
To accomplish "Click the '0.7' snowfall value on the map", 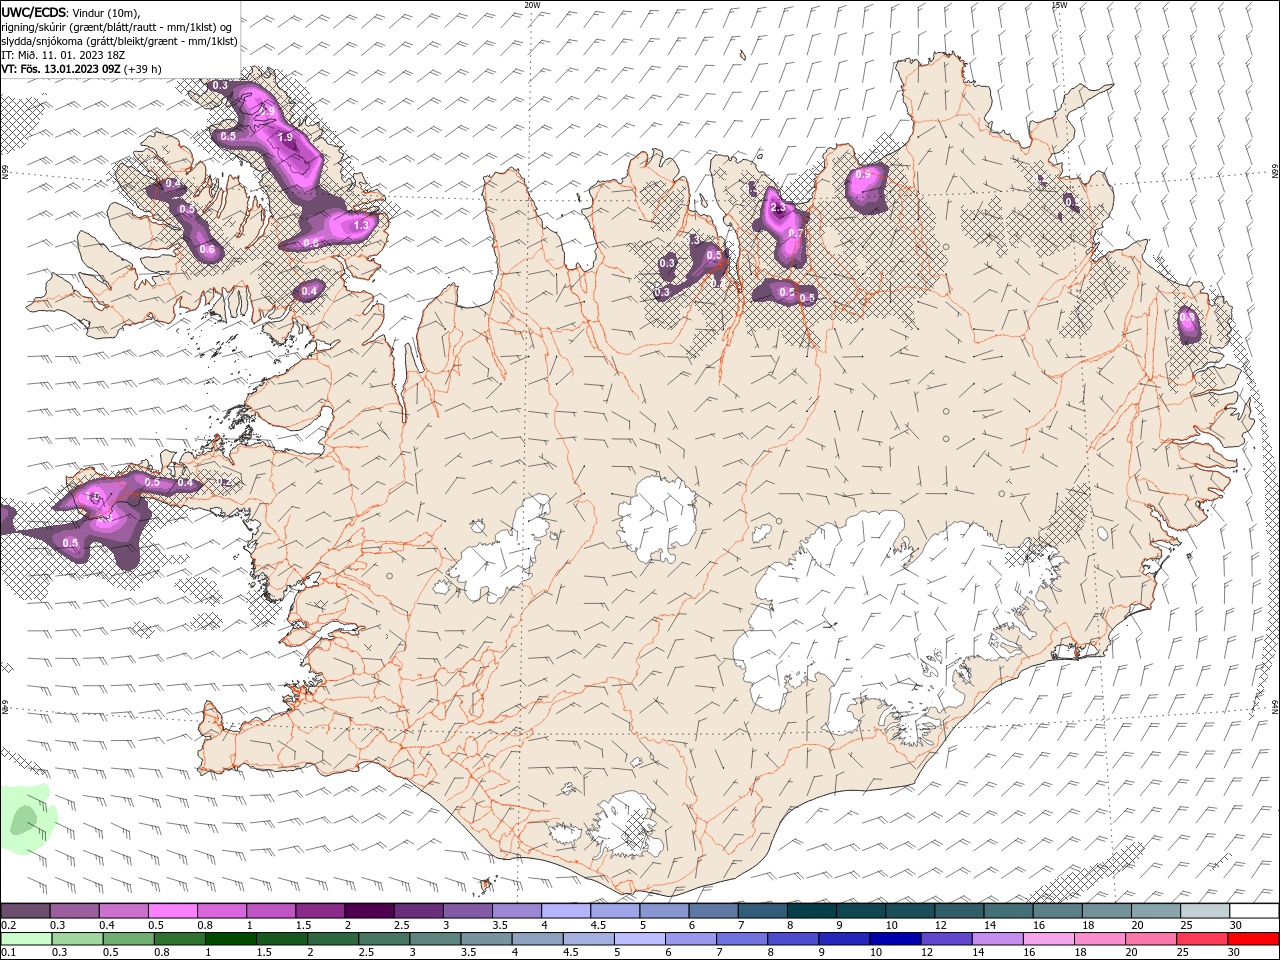I will 796,233.
